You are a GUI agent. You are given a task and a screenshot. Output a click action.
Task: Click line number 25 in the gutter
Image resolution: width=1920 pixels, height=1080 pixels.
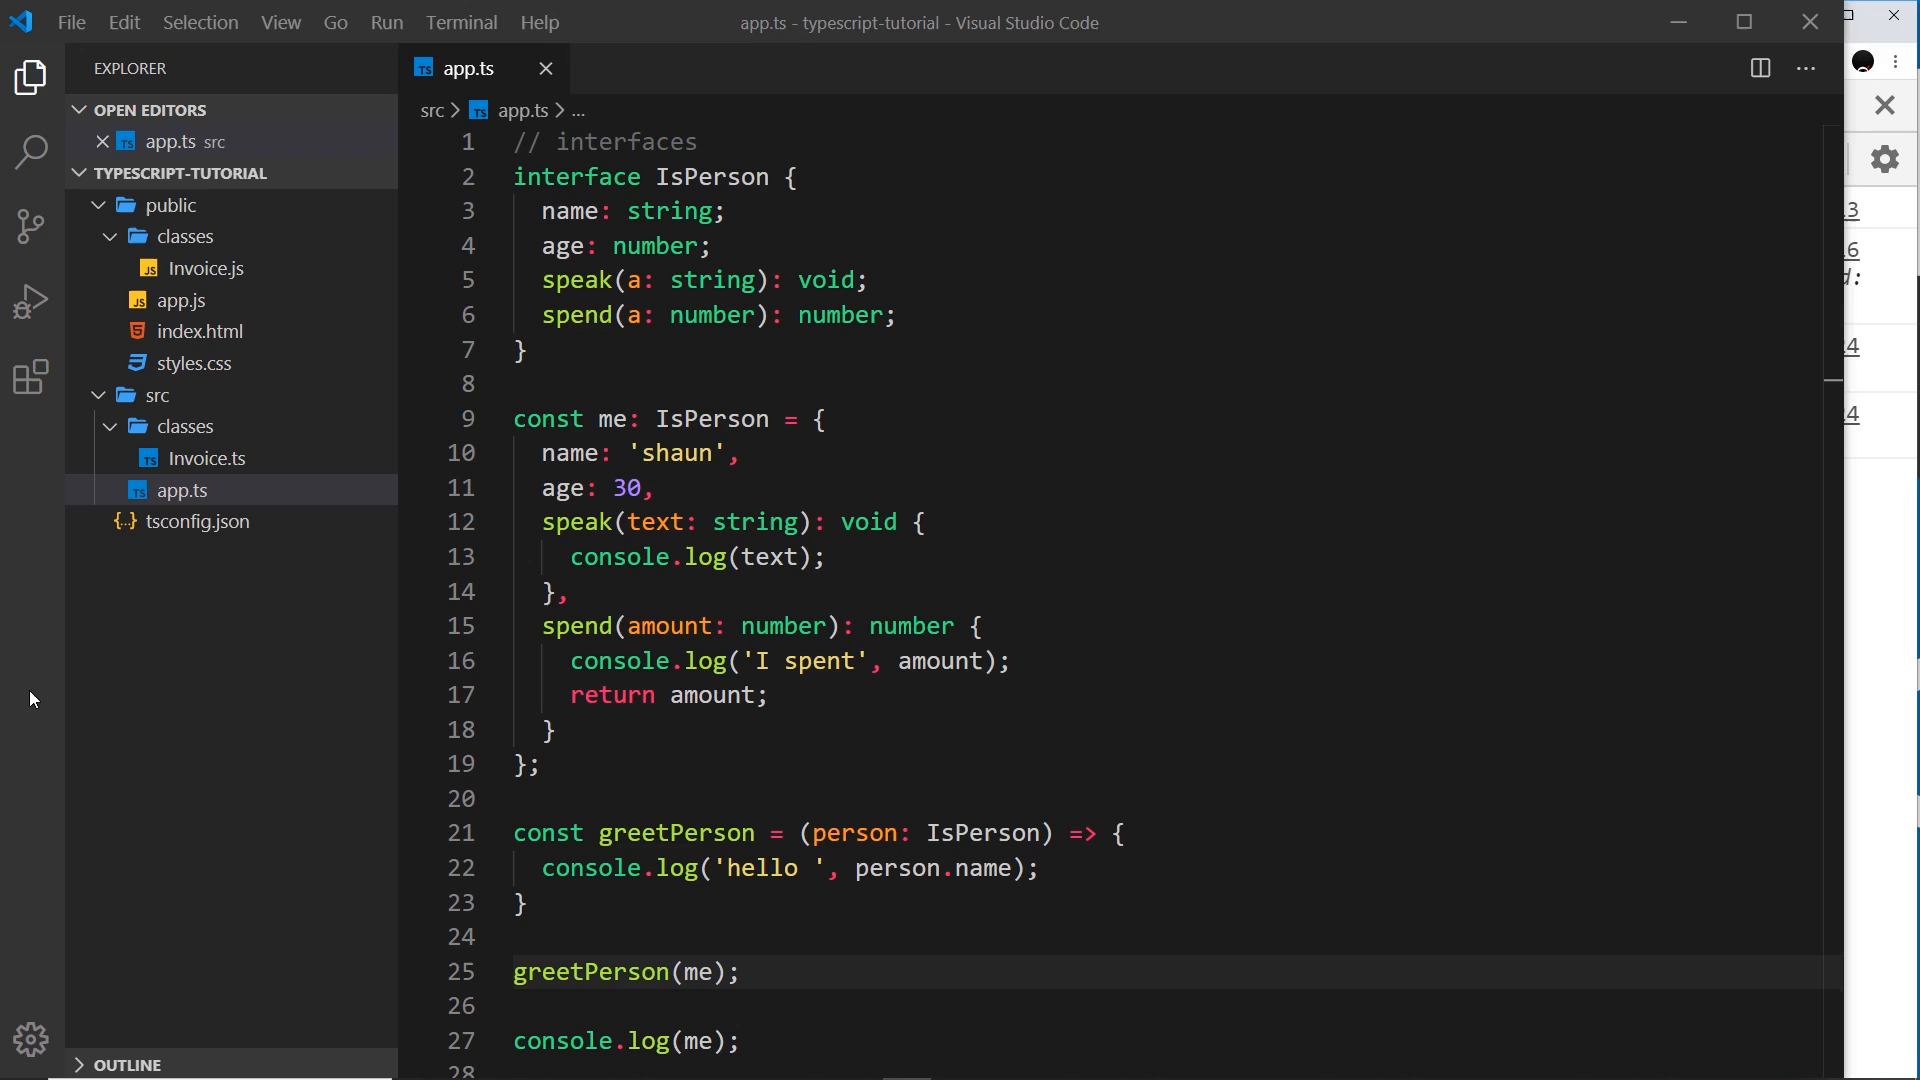tap(461, 972)
